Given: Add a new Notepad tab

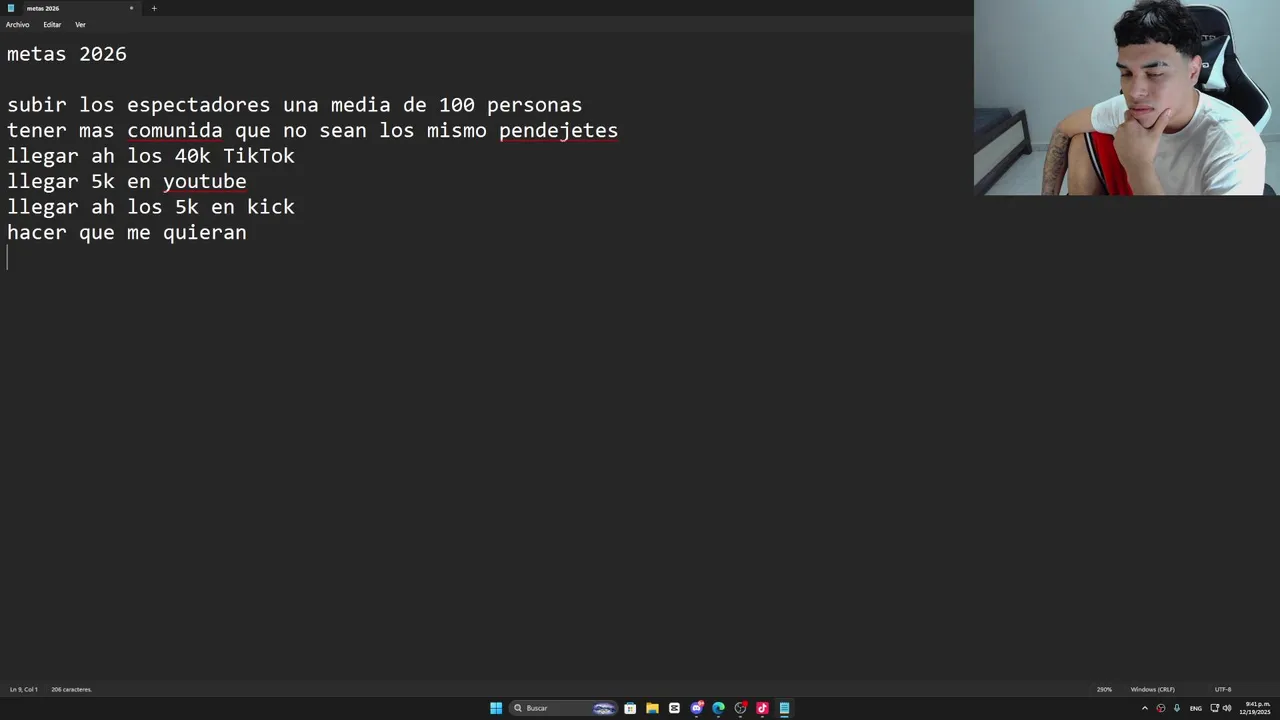Looking at the screenshot, I should click(x=154, y=8).
